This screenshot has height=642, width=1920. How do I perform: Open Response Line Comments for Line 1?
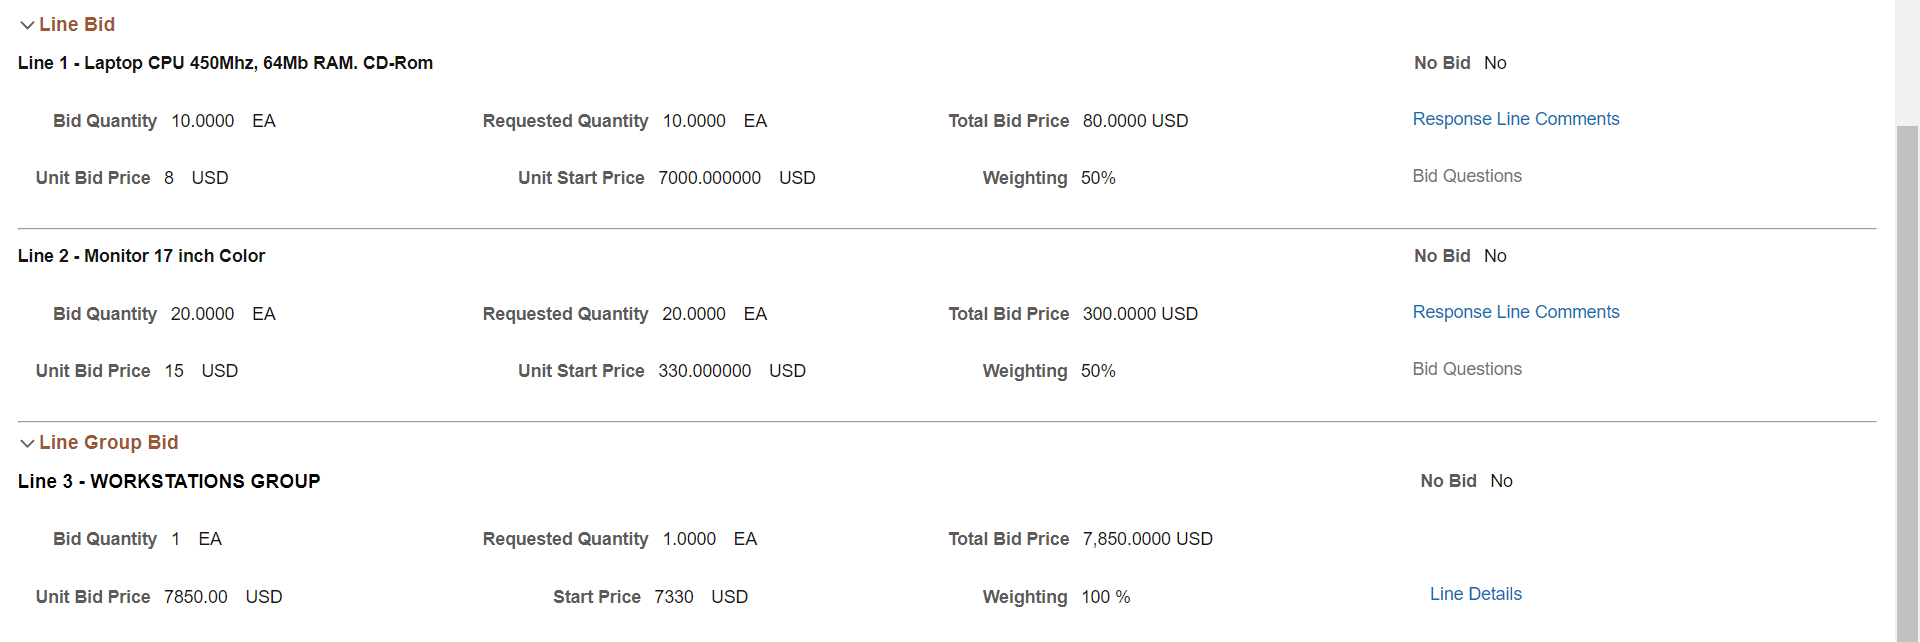[x=1516, y=118]
